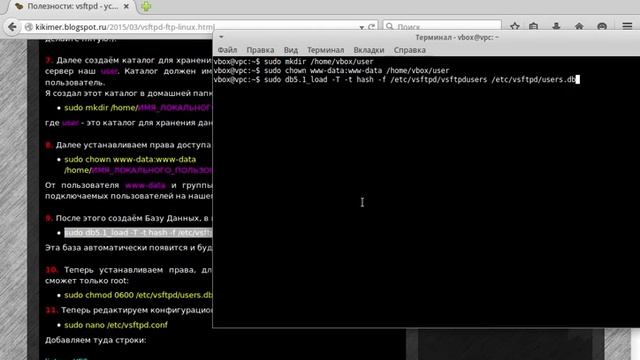Click the highlighted 'sudo db5.1_load' text on page
This screenshot has height=360, width=640.
click(138, 233)
